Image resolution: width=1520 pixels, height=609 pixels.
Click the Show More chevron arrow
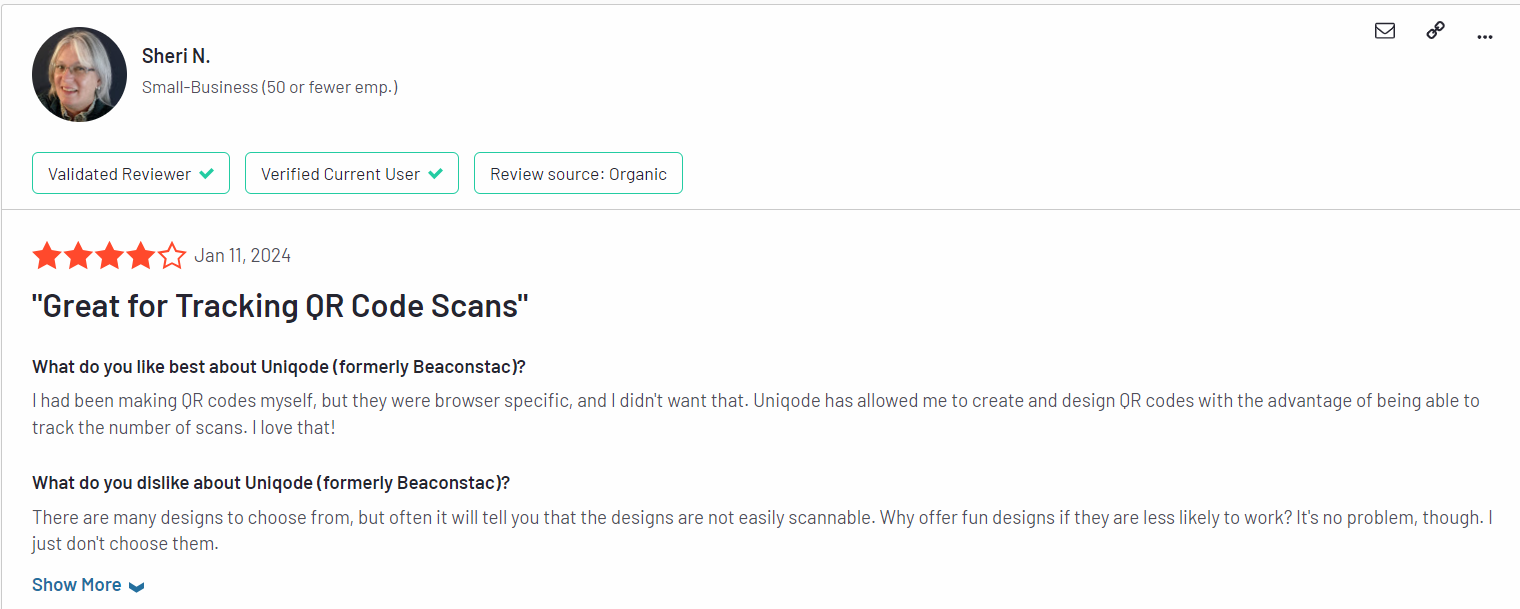(137, 587)
